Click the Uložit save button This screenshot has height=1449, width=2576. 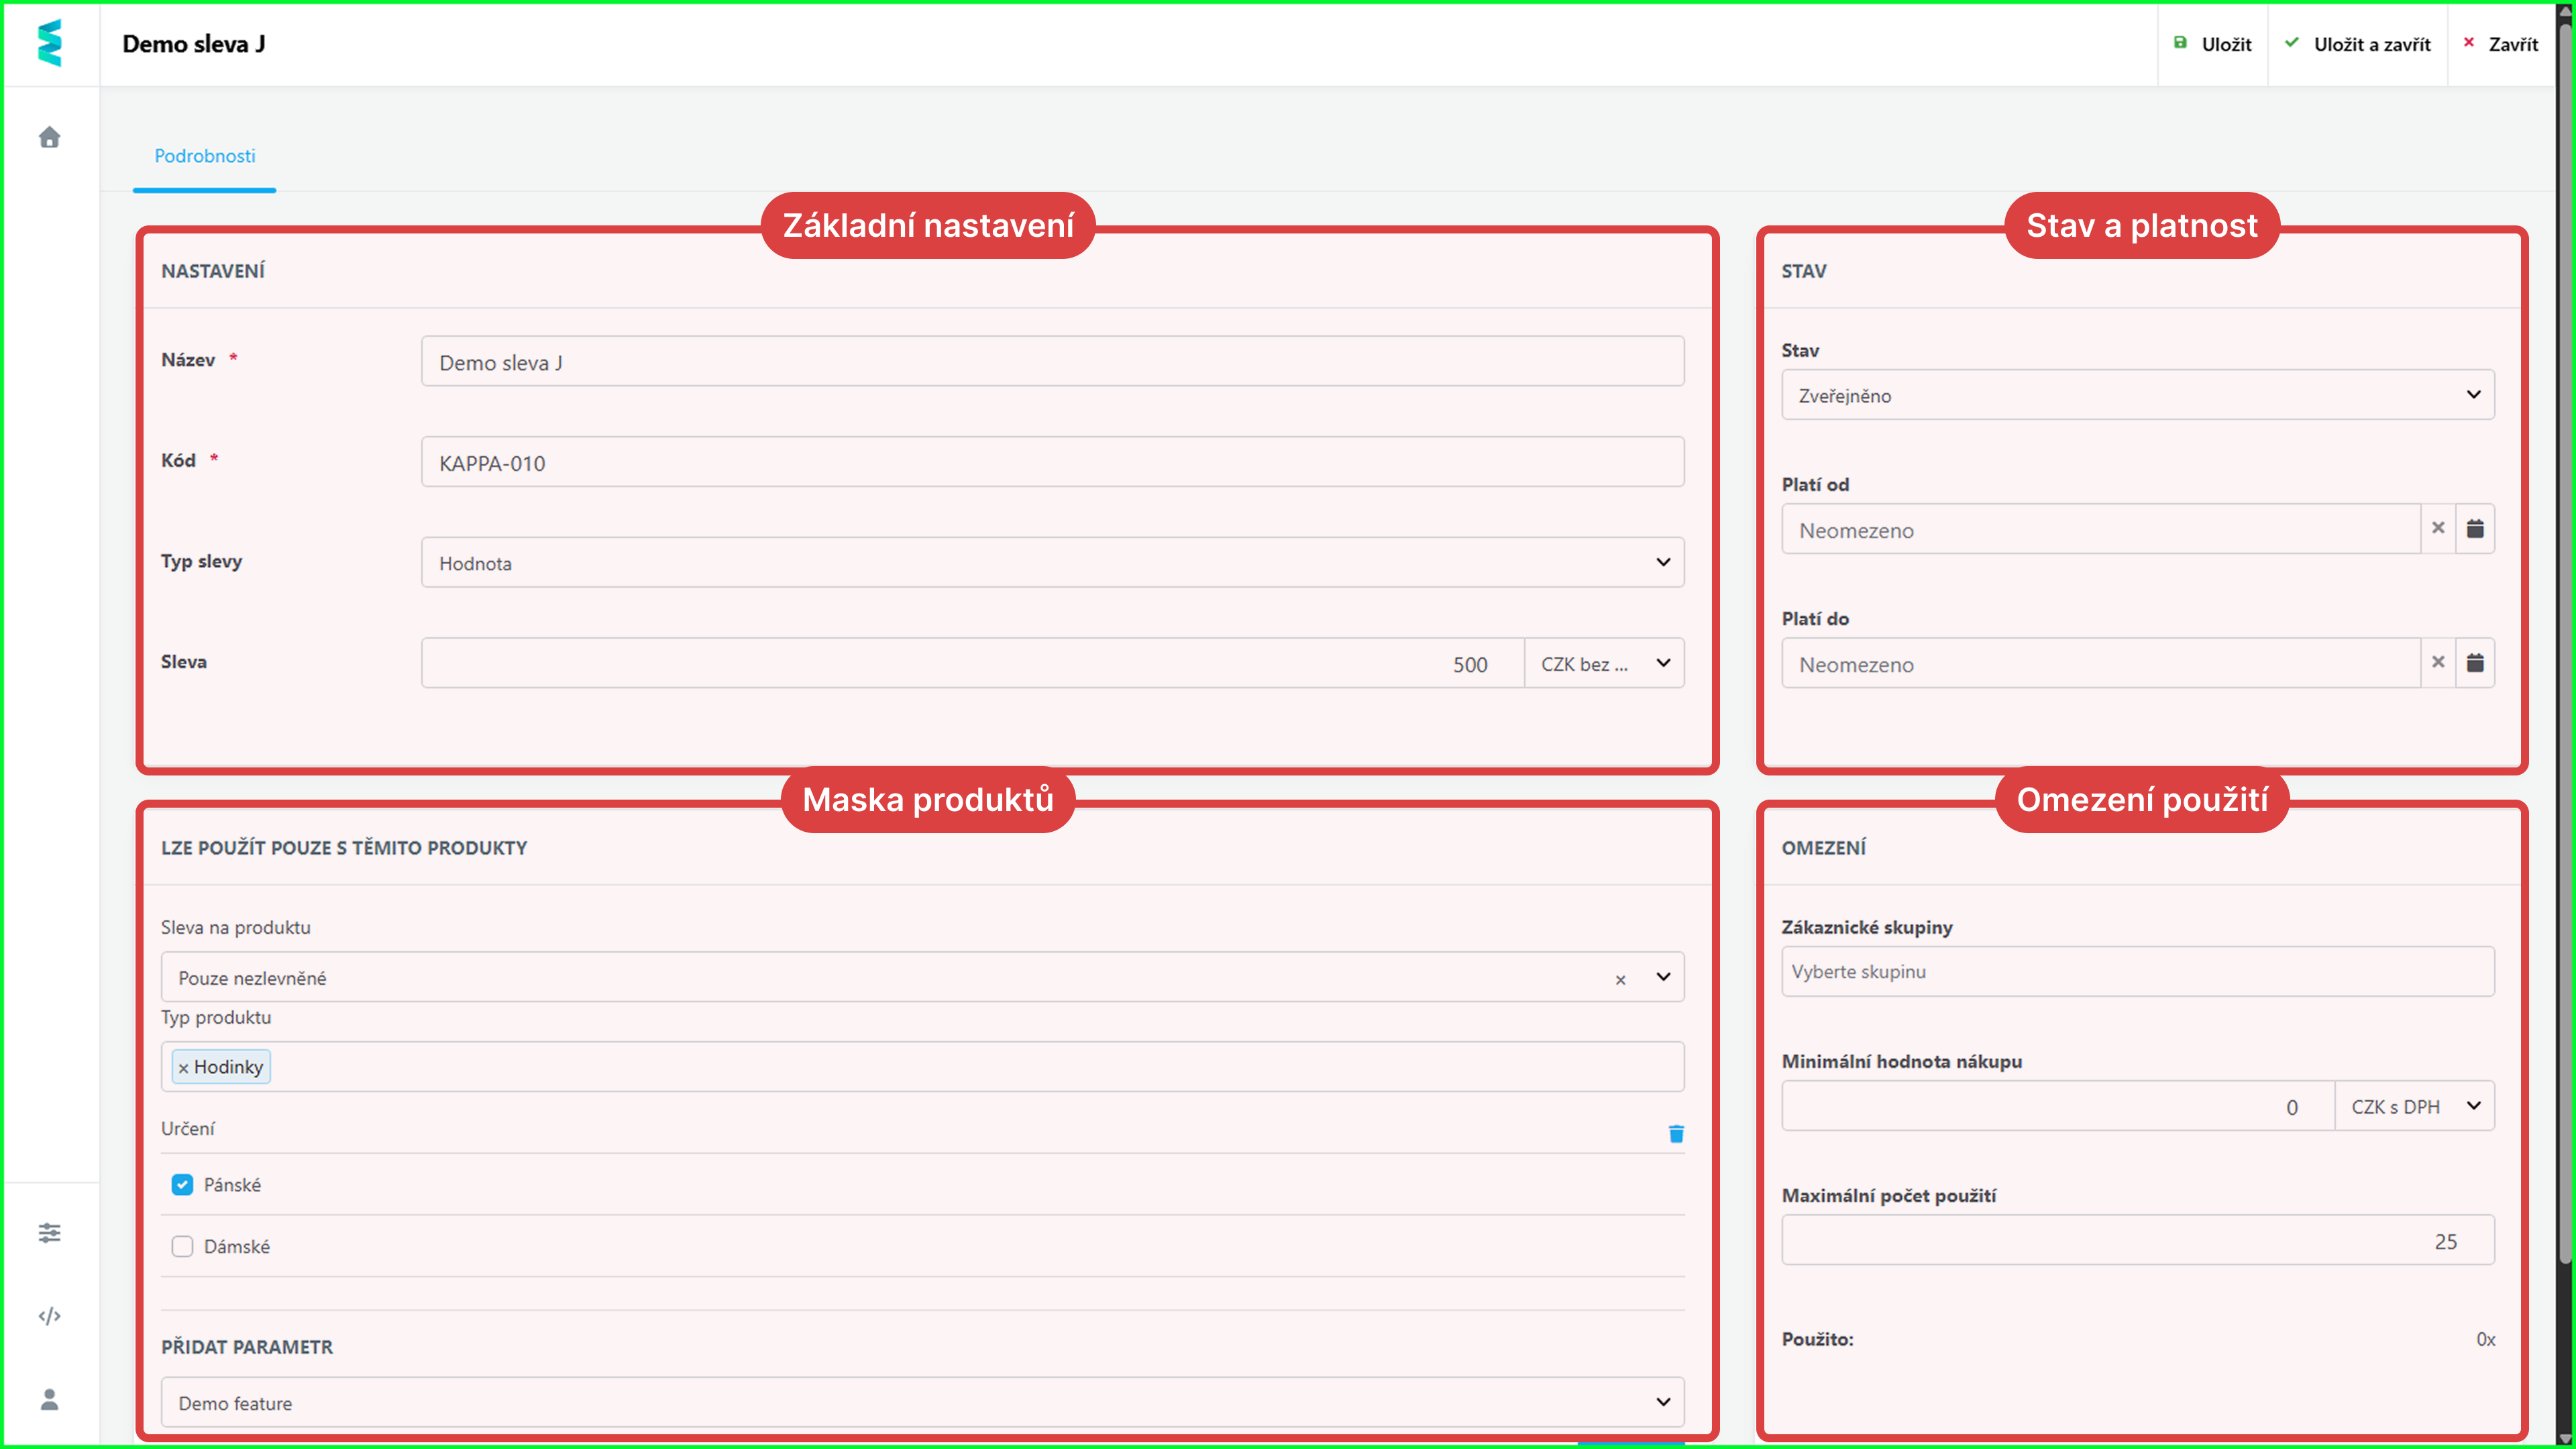pyautogui.click(x=2212, y=44)
